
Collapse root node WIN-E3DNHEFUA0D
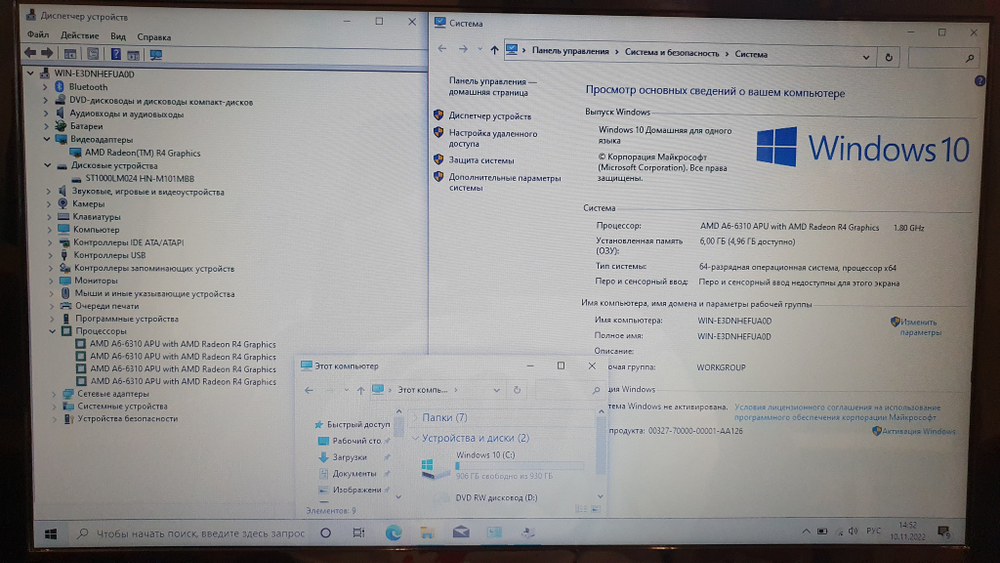(x=30, y=73)
